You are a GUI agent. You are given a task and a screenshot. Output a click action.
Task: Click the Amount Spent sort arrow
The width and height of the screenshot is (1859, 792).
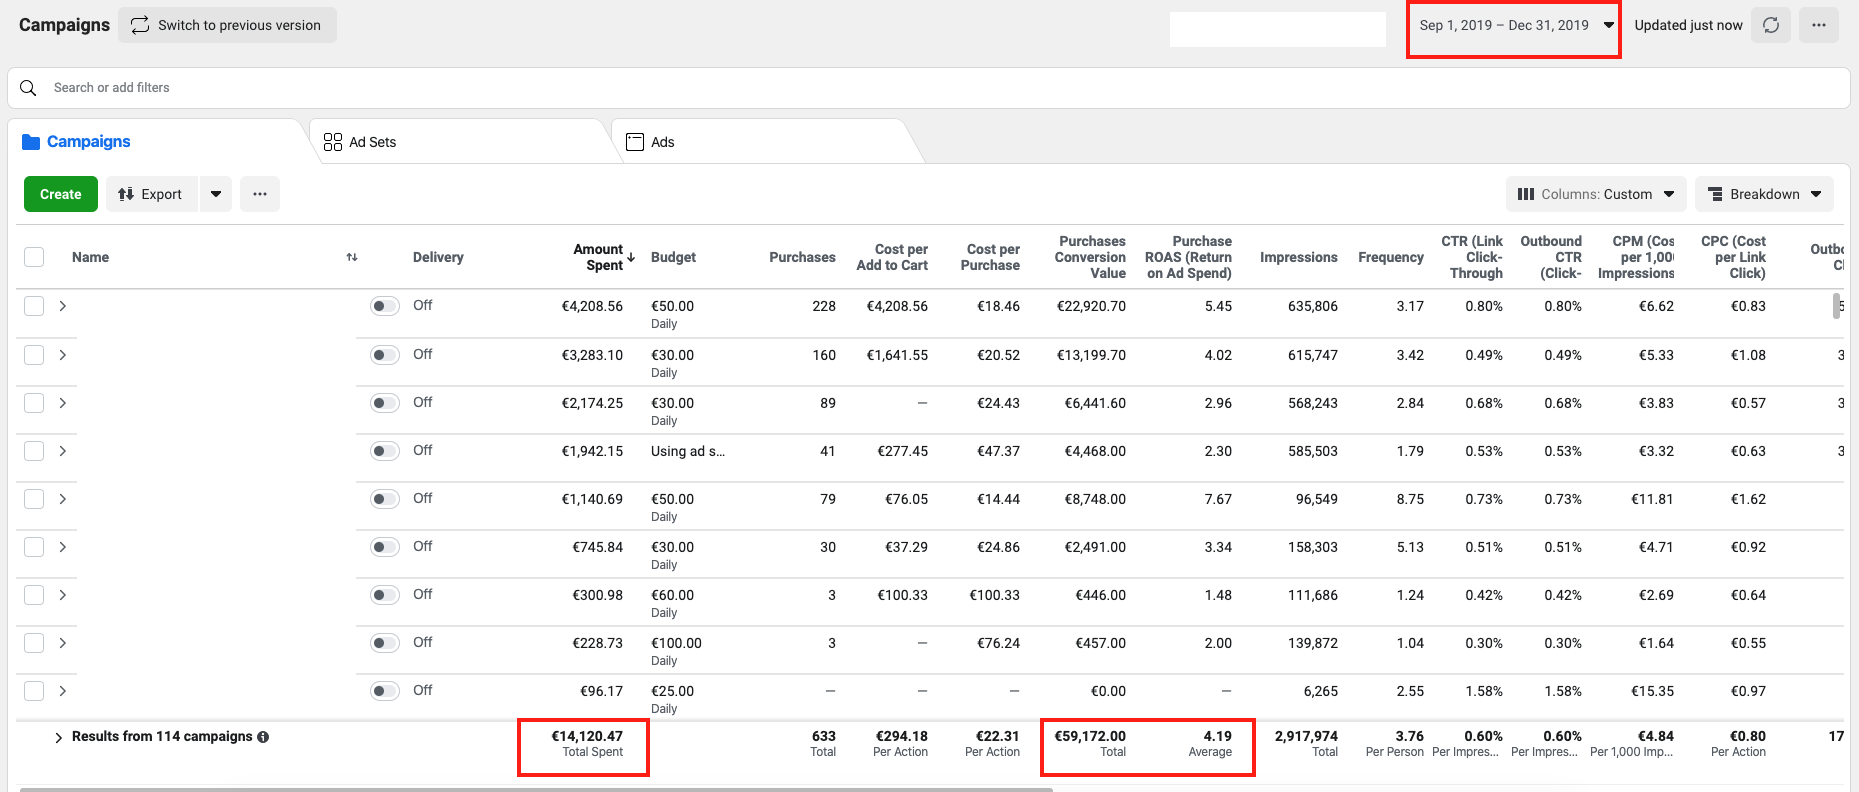(631, 257)
